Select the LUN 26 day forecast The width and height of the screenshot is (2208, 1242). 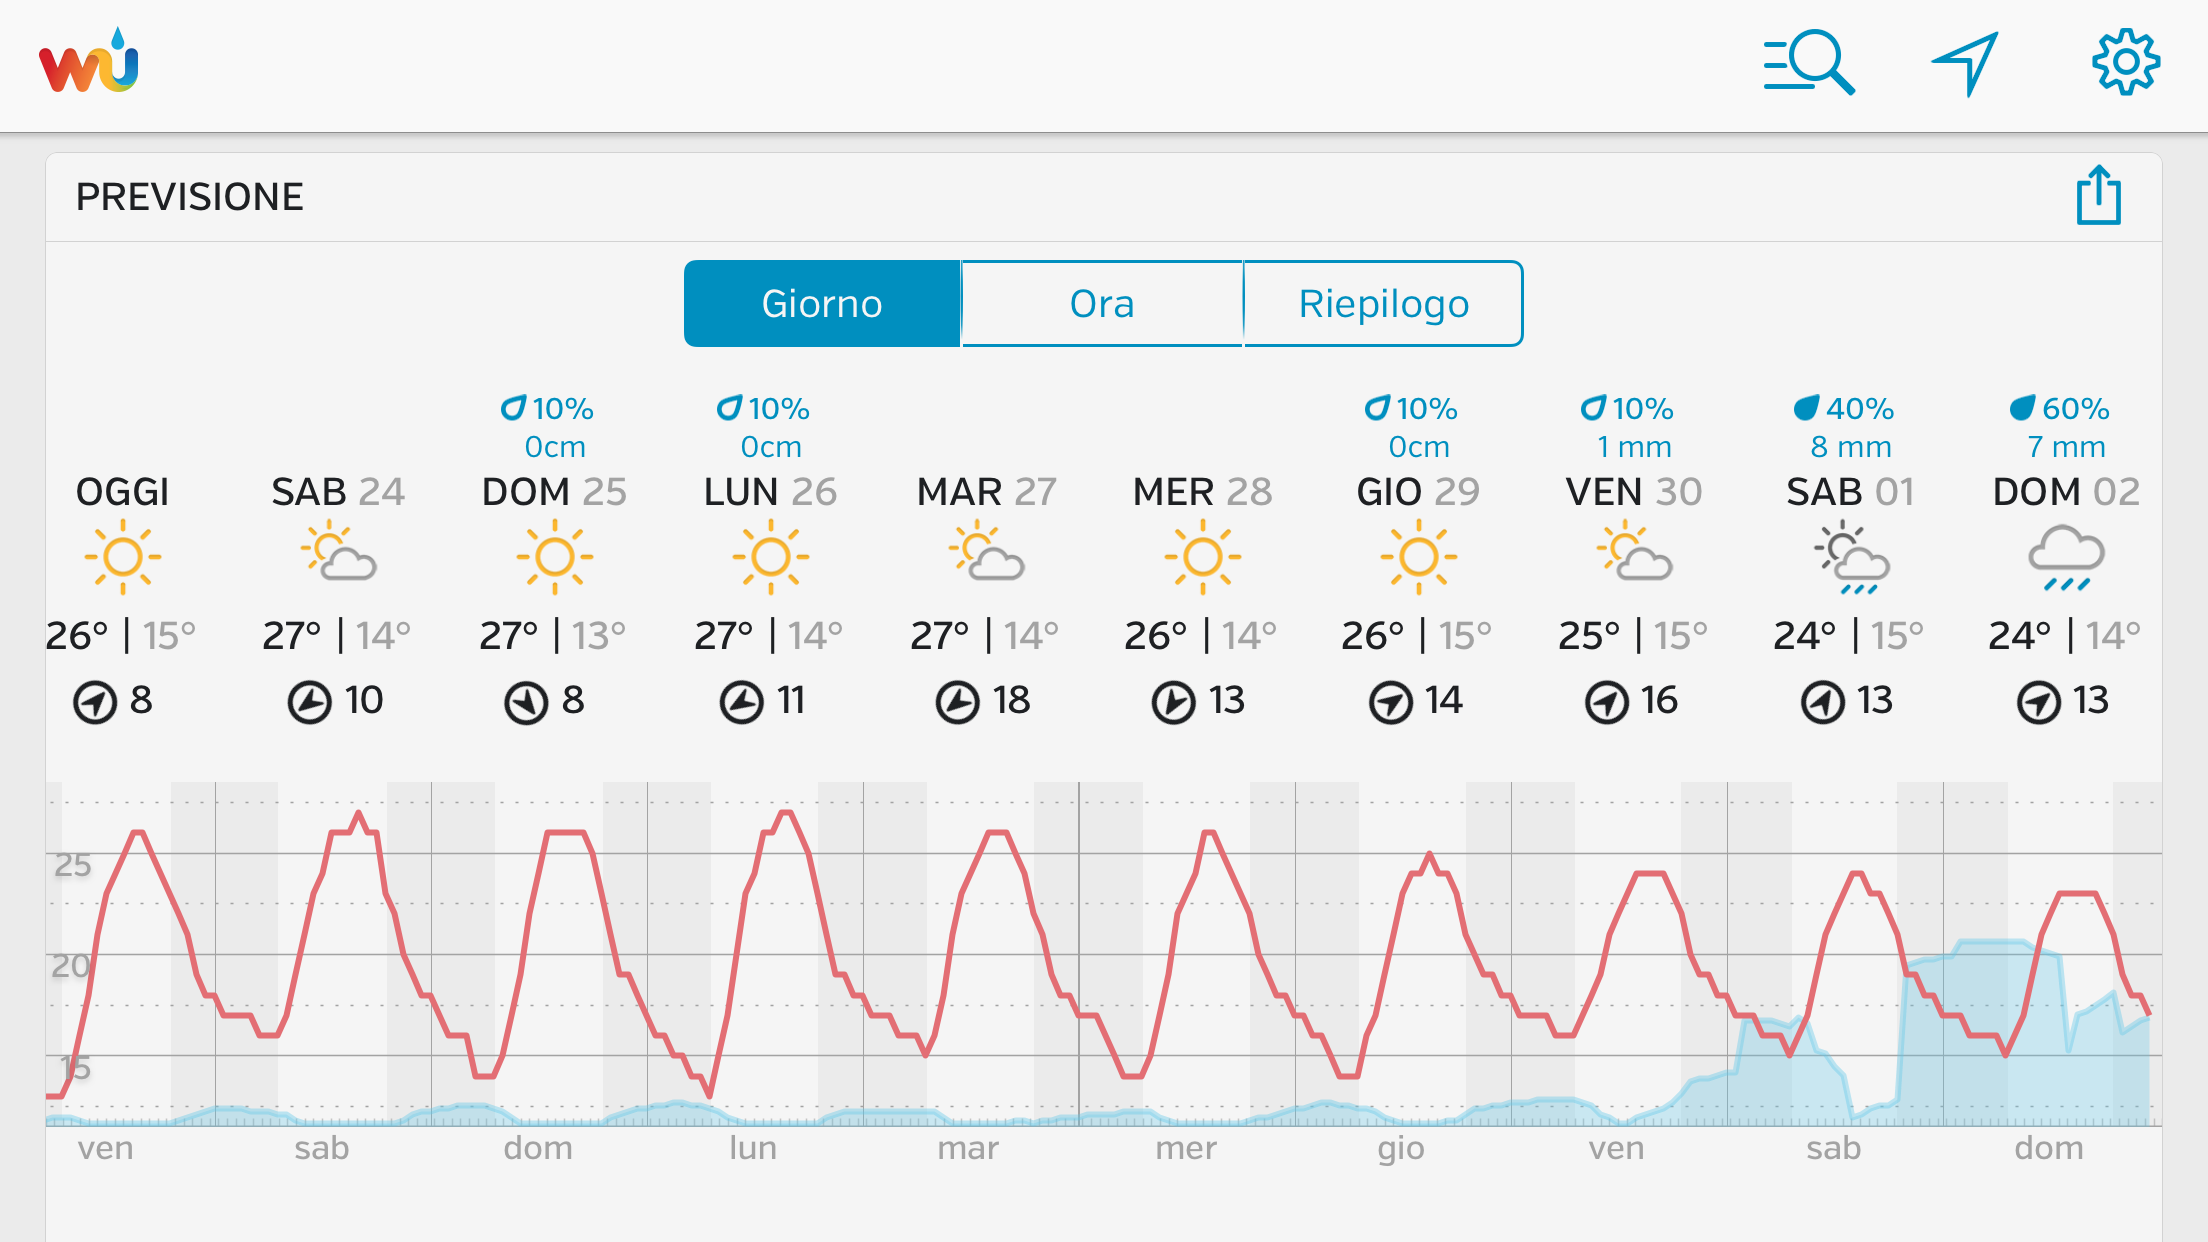770,492
